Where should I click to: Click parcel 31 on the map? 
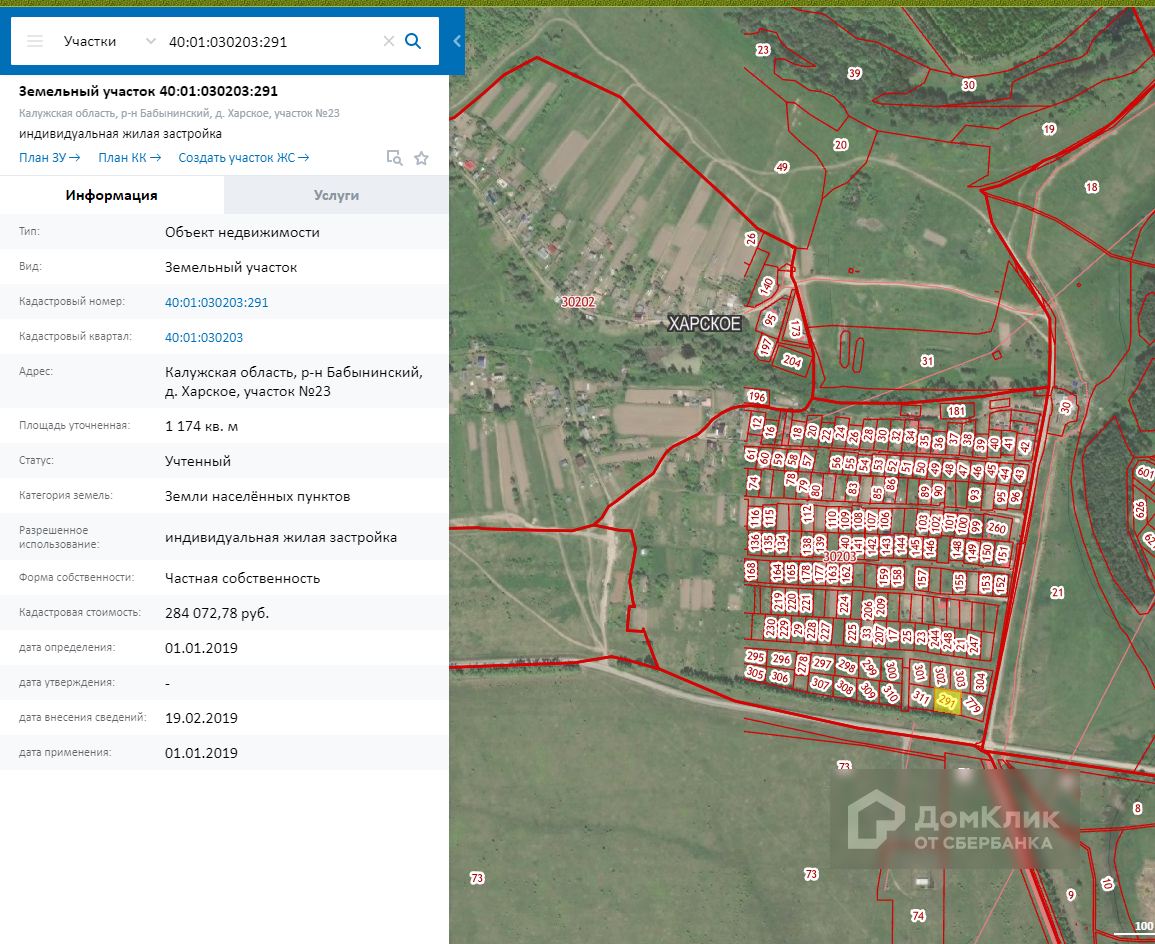[x=927, y=361]
